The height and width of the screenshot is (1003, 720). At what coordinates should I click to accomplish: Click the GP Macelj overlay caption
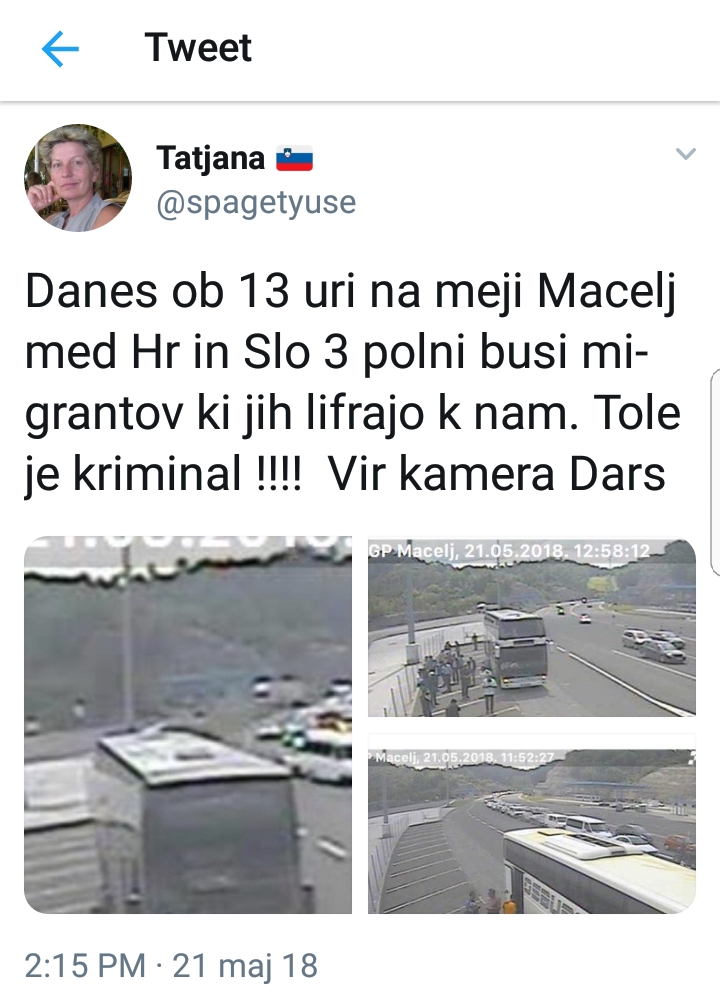coord(509,551)
